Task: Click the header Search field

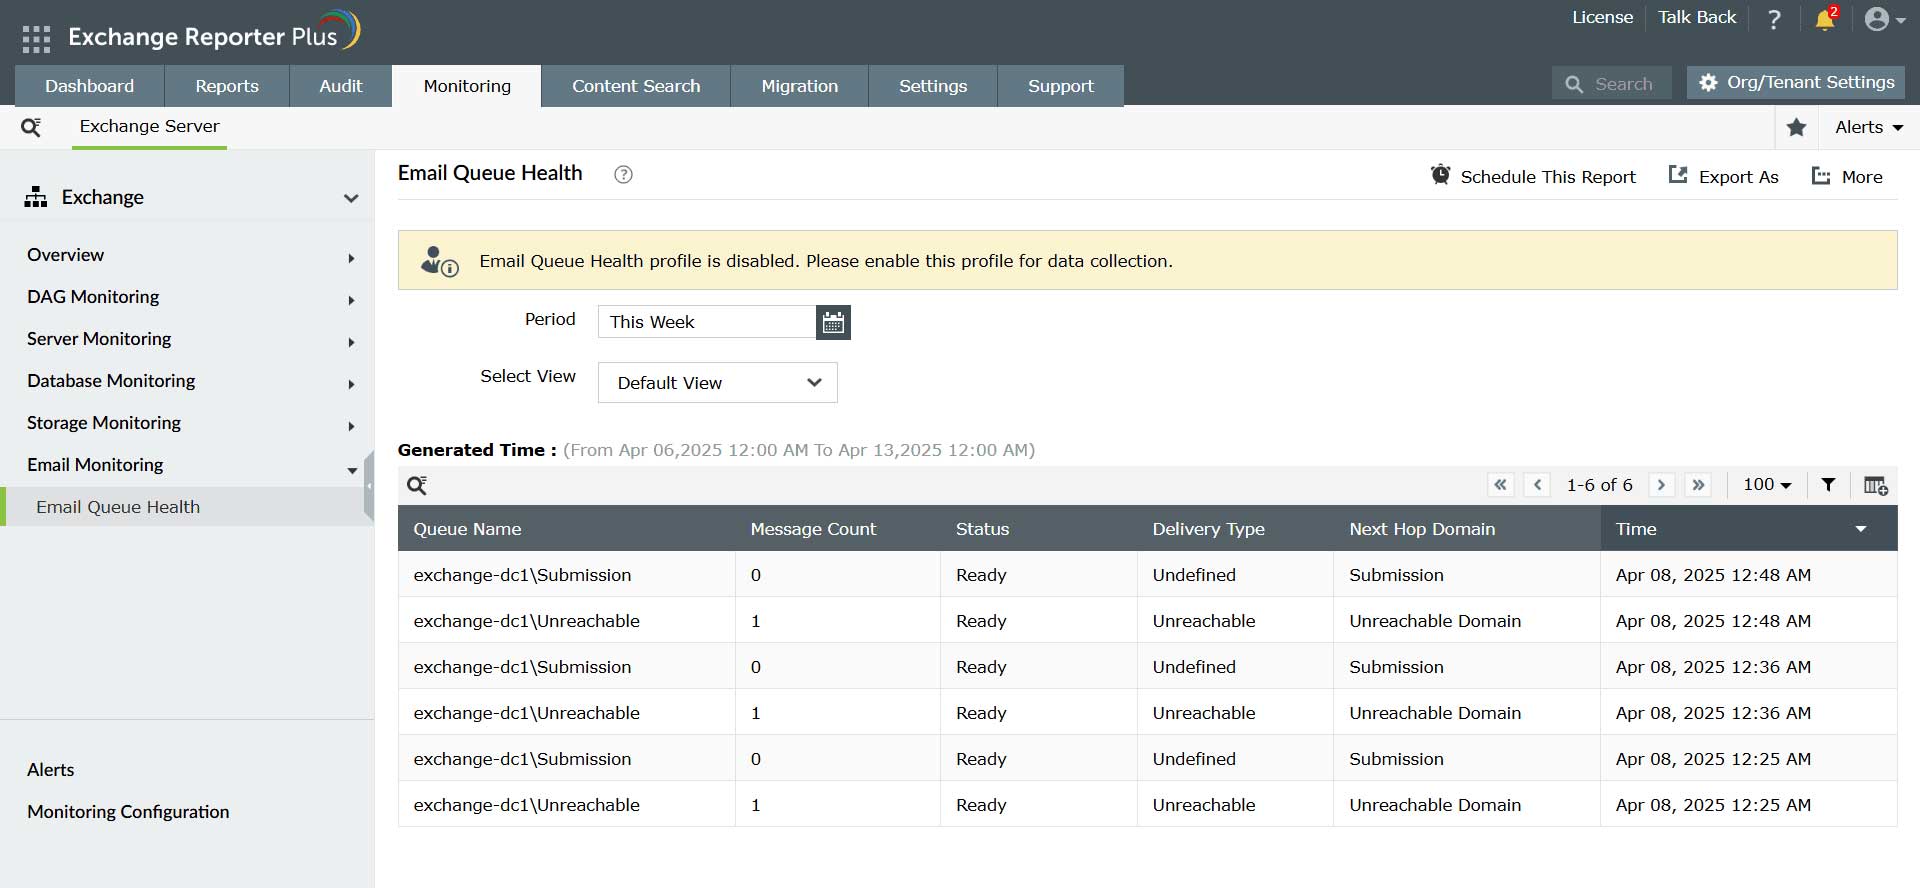Action: [1612, 84]
